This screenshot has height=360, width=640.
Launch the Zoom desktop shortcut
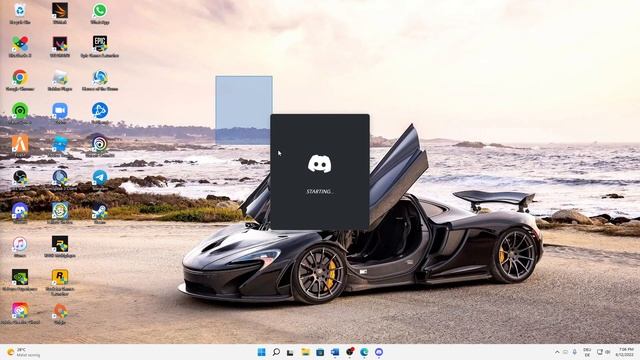tap(60, 113)
